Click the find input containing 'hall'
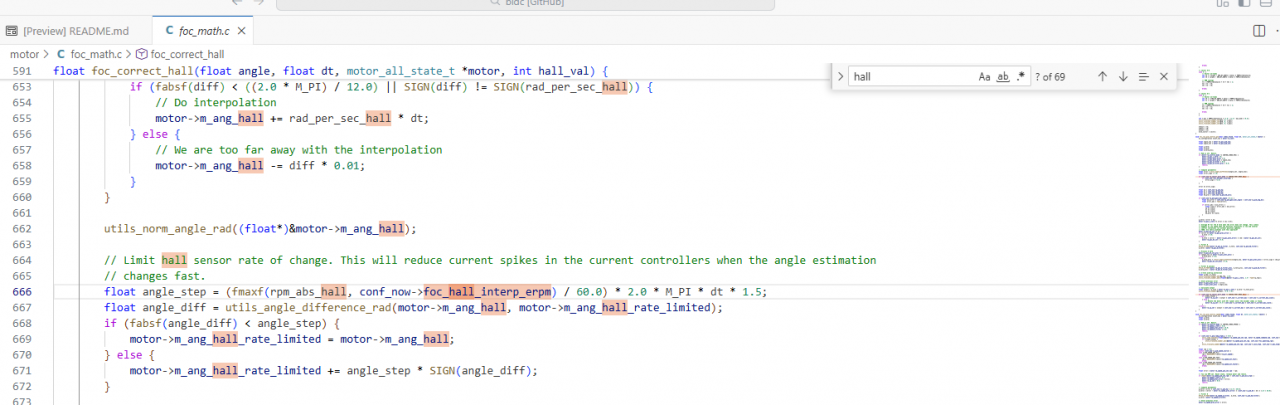 pos(910,77)
